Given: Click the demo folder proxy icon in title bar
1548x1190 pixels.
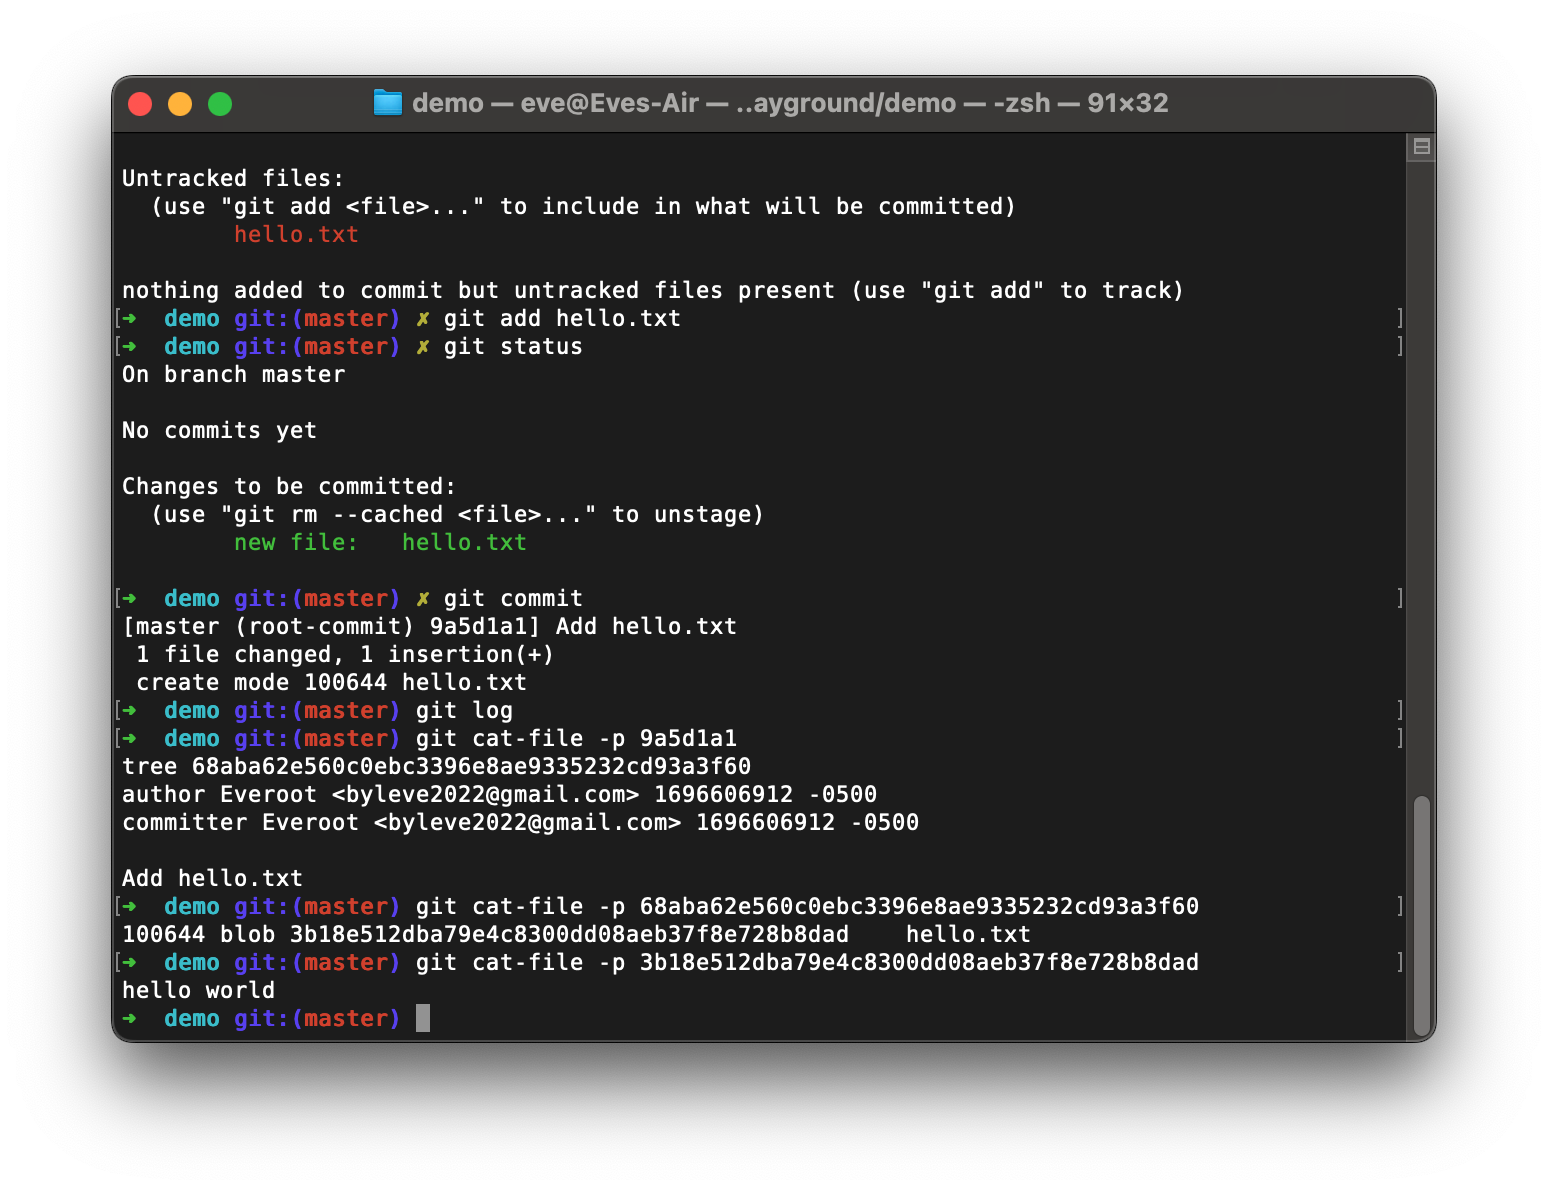Looking at the screenshot, I should (x=387, y=102).
